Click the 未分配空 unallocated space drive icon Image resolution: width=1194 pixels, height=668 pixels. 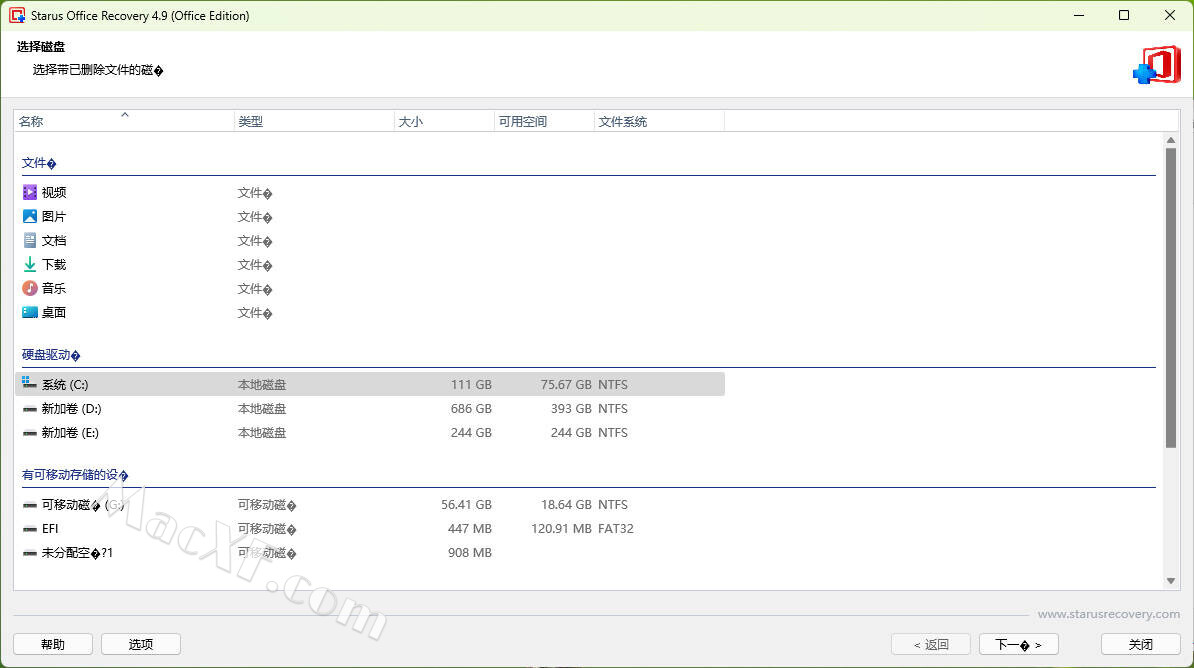coord(30,553)
